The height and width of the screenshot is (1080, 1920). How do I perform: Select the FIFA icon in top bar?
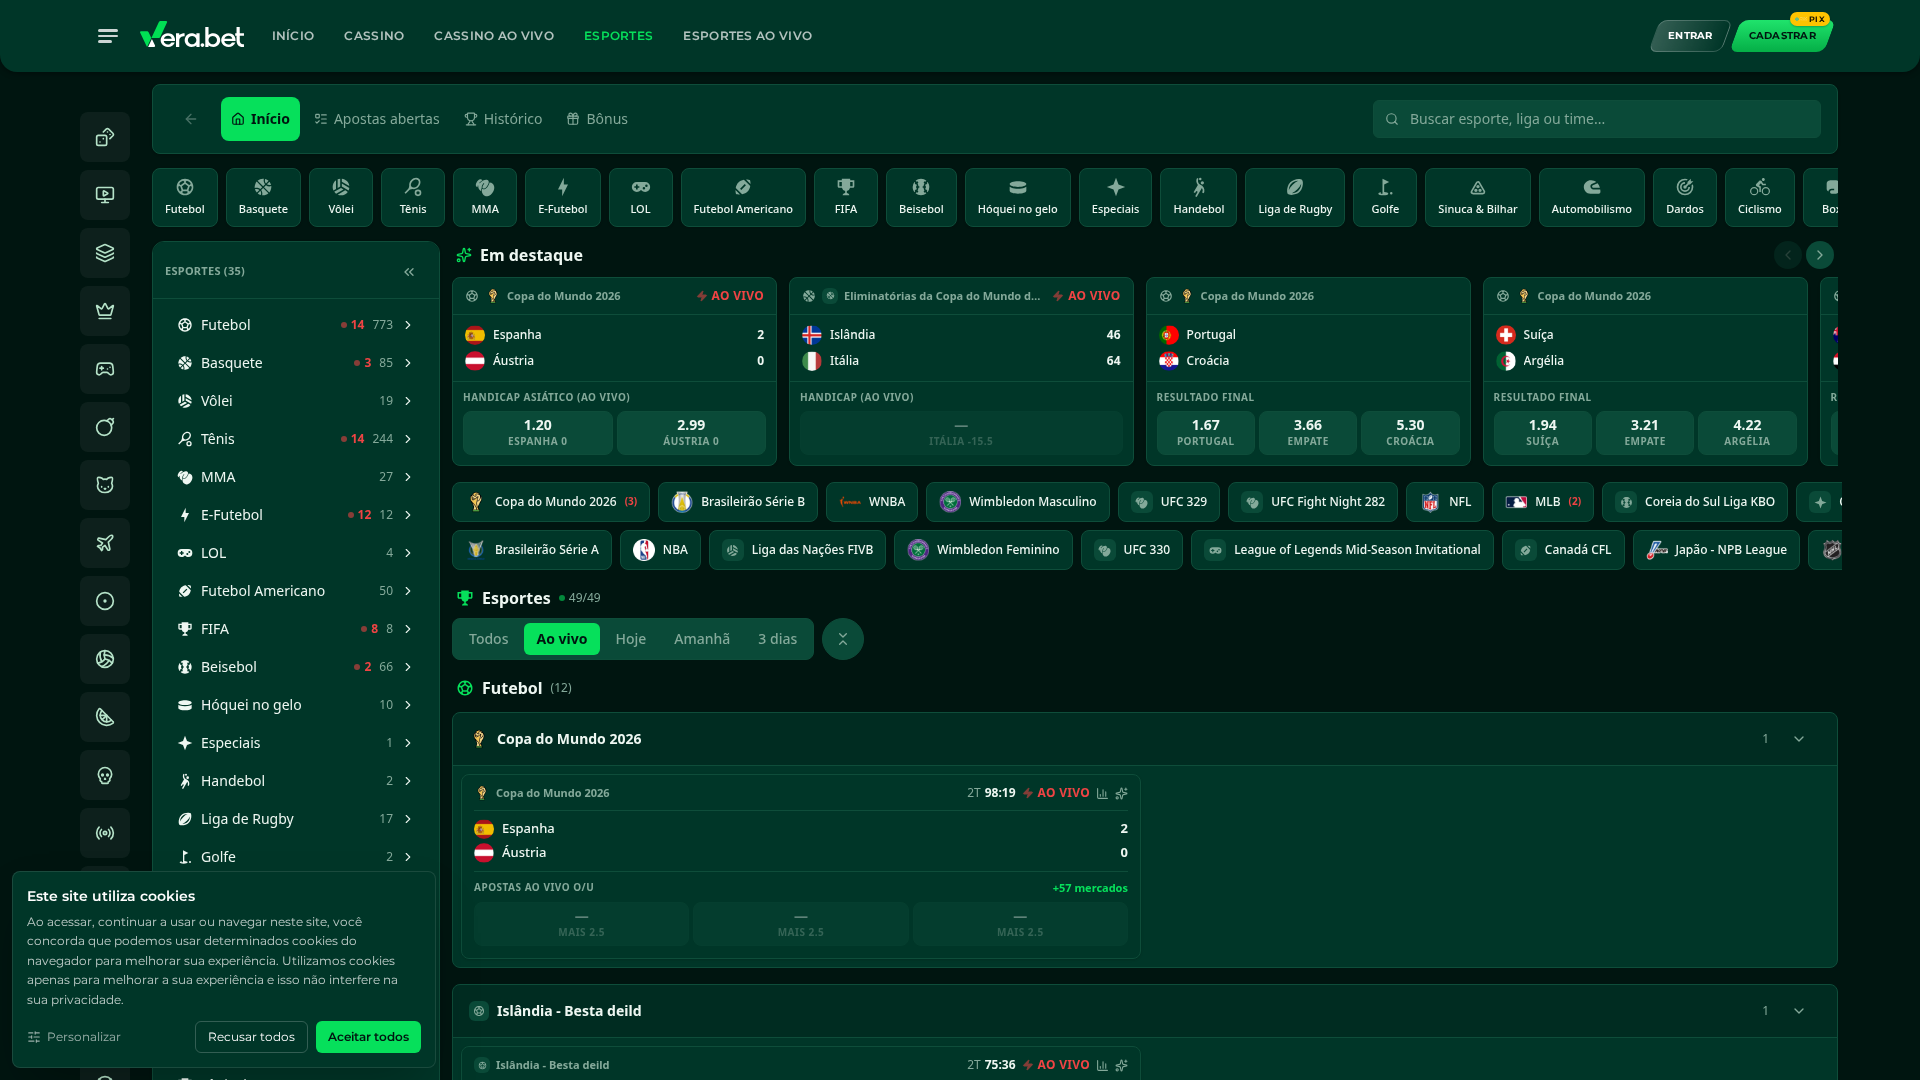(x=846, y=197)
